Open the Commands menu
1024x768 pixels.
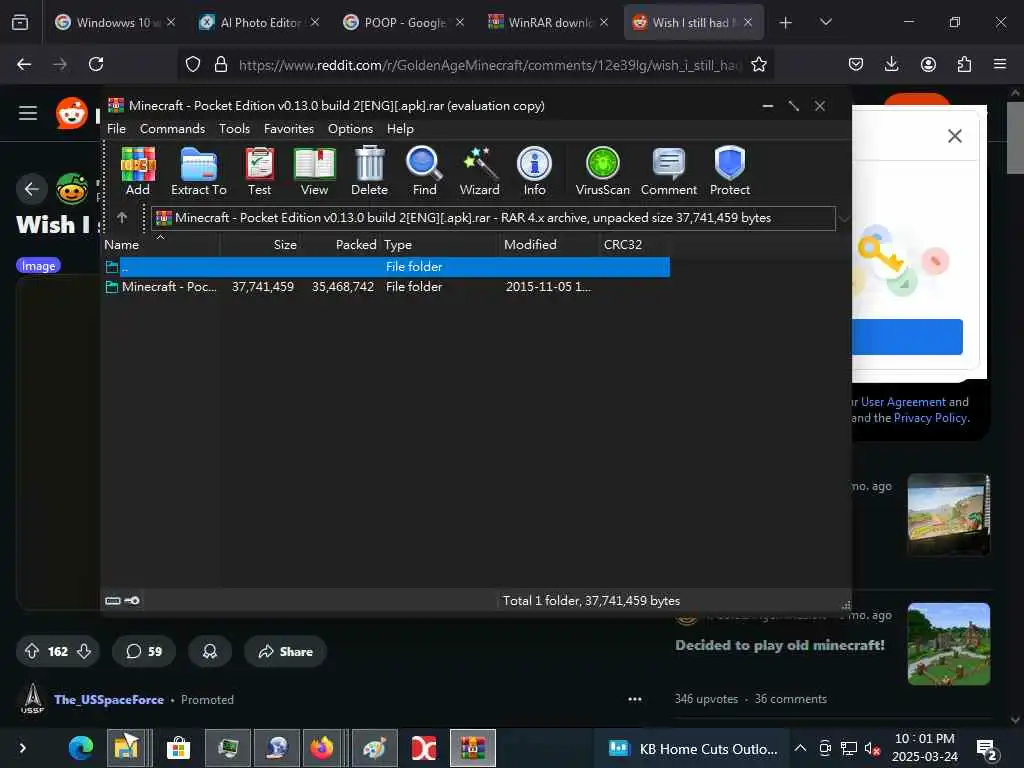172,129
